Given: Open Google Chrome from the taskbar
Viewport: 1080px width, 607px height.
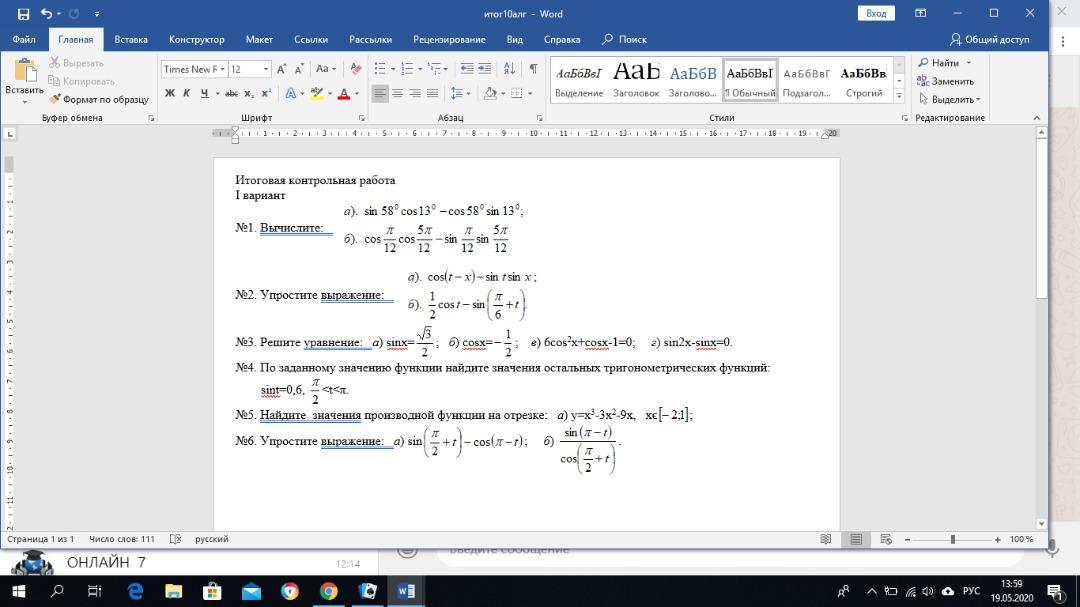Looking at the screenshot, I should tap(328, 591).
